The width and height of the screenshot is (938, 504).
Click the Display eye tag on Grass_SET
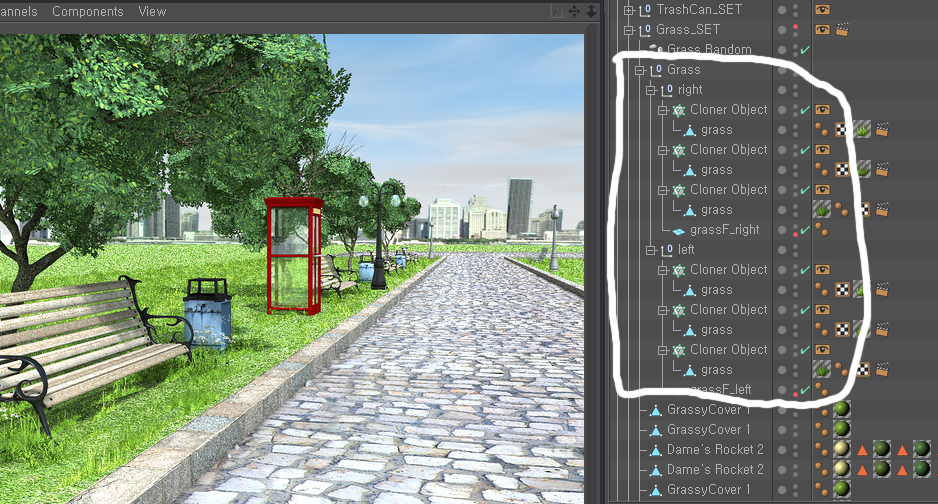coord(822,29)
